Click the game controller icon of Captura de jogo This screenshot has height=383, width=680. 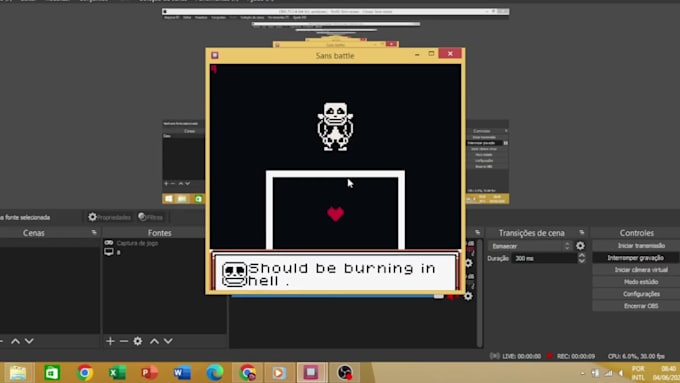pos(108,243)
